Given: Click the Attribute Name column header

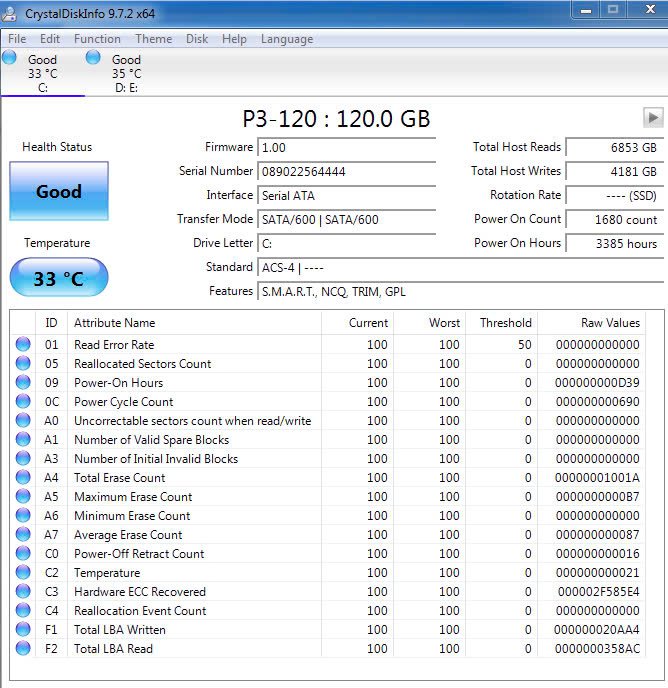Looking at the screenshot, I should click(115, 323).
